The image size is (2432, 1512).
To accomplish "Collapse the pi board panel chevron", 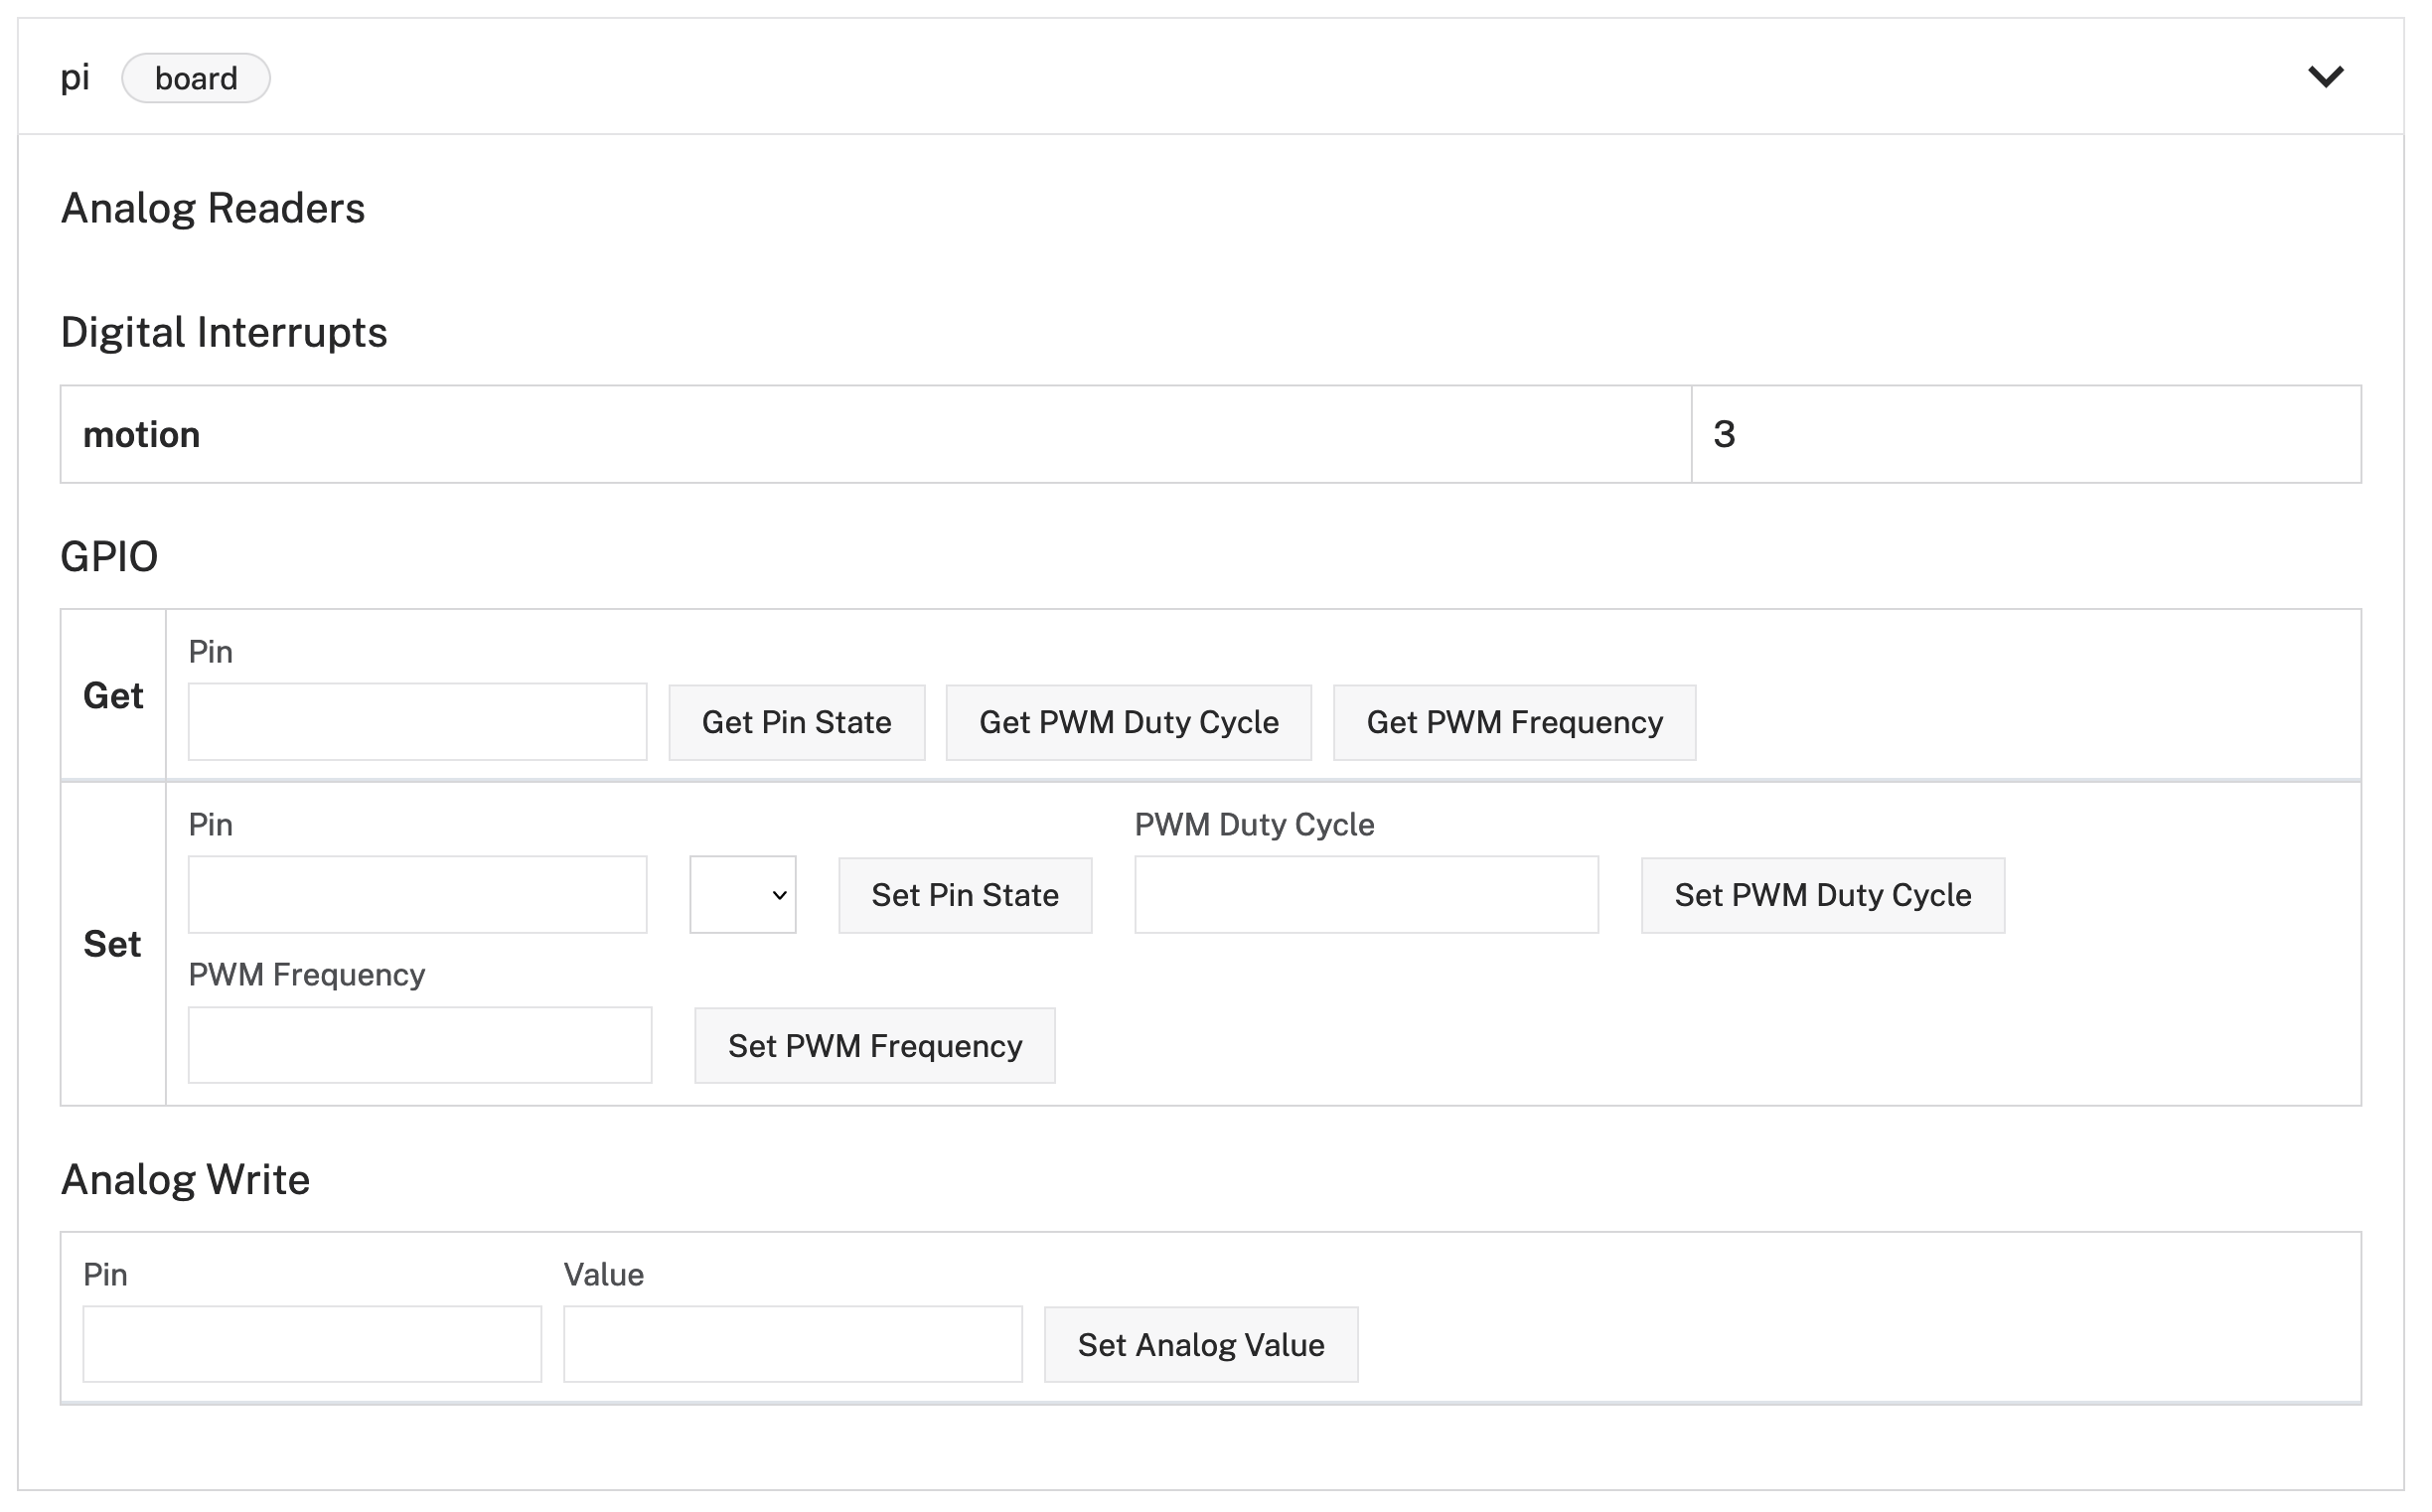I will pyautogui.click(x=2325, y=77).
